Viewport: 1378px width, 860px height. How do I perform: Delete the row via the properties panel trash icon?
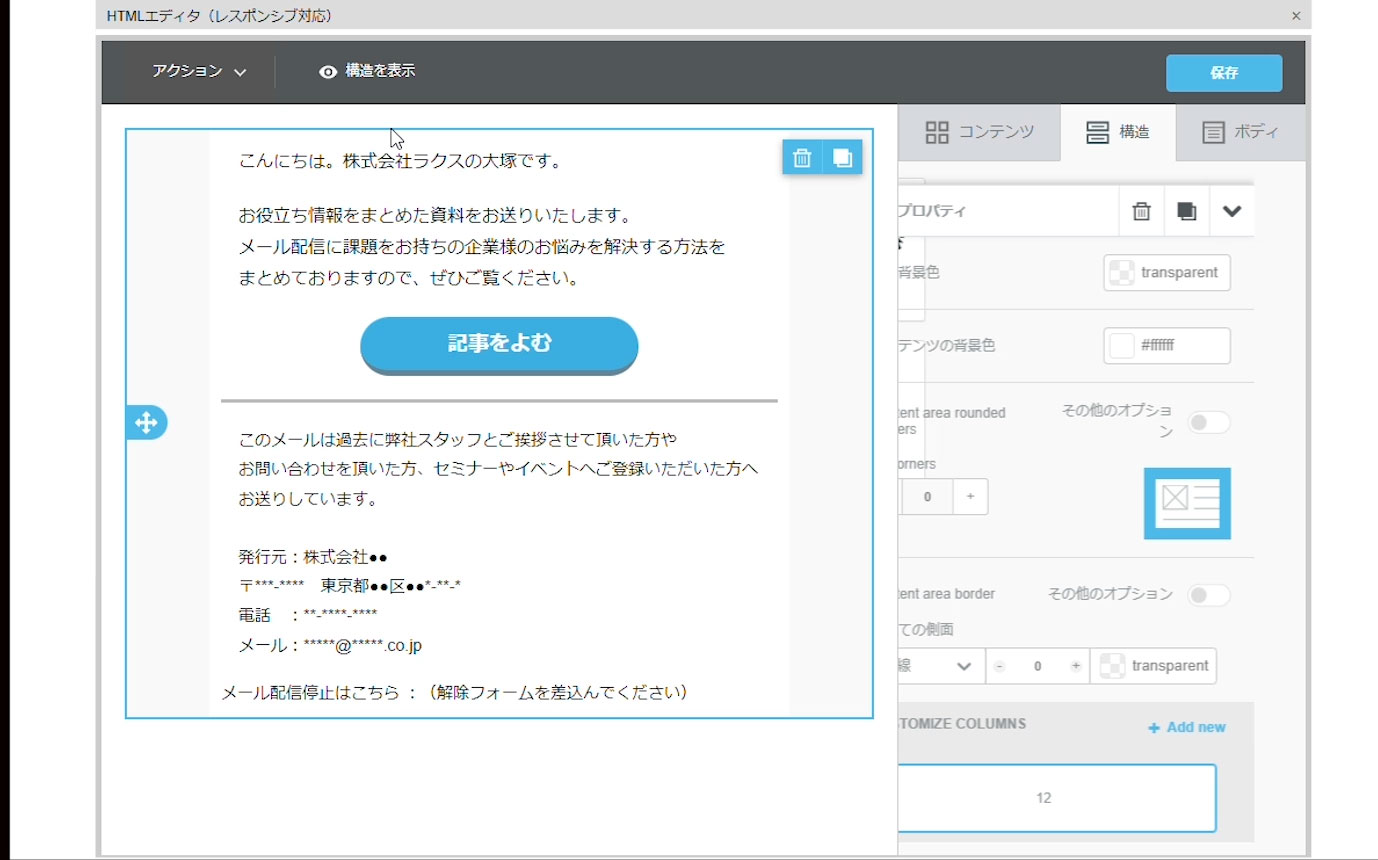(x=1141, y=212)
